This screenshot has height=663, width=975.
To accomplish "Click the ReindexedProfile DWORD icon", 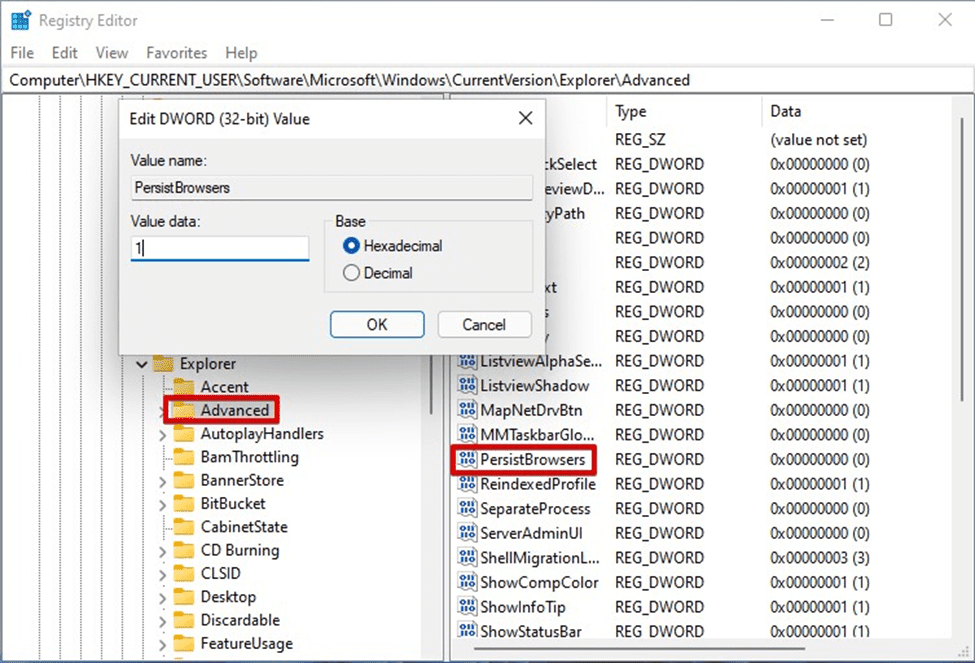I will [x=467, y=484].
